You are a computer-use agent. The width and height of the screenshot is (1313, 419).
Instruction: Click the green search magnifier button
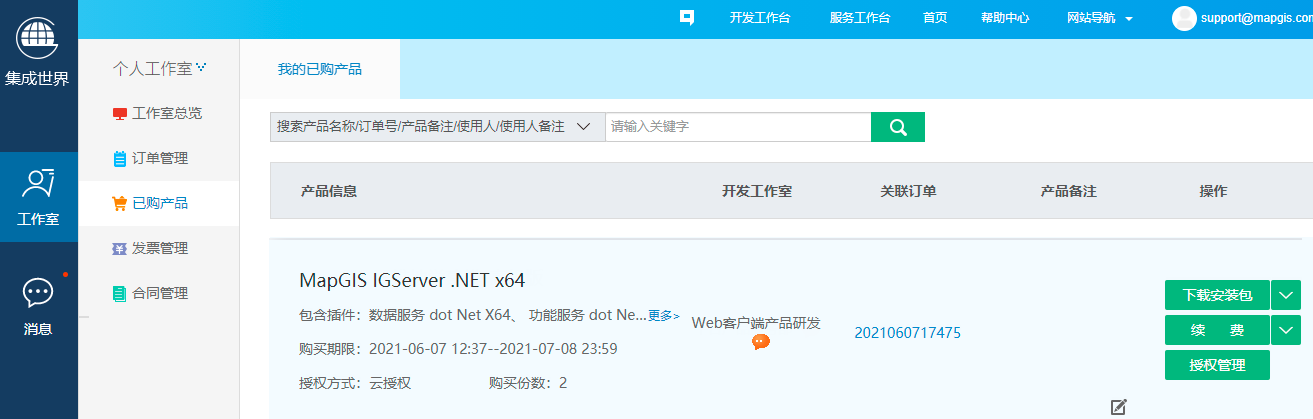pos(898,127)
